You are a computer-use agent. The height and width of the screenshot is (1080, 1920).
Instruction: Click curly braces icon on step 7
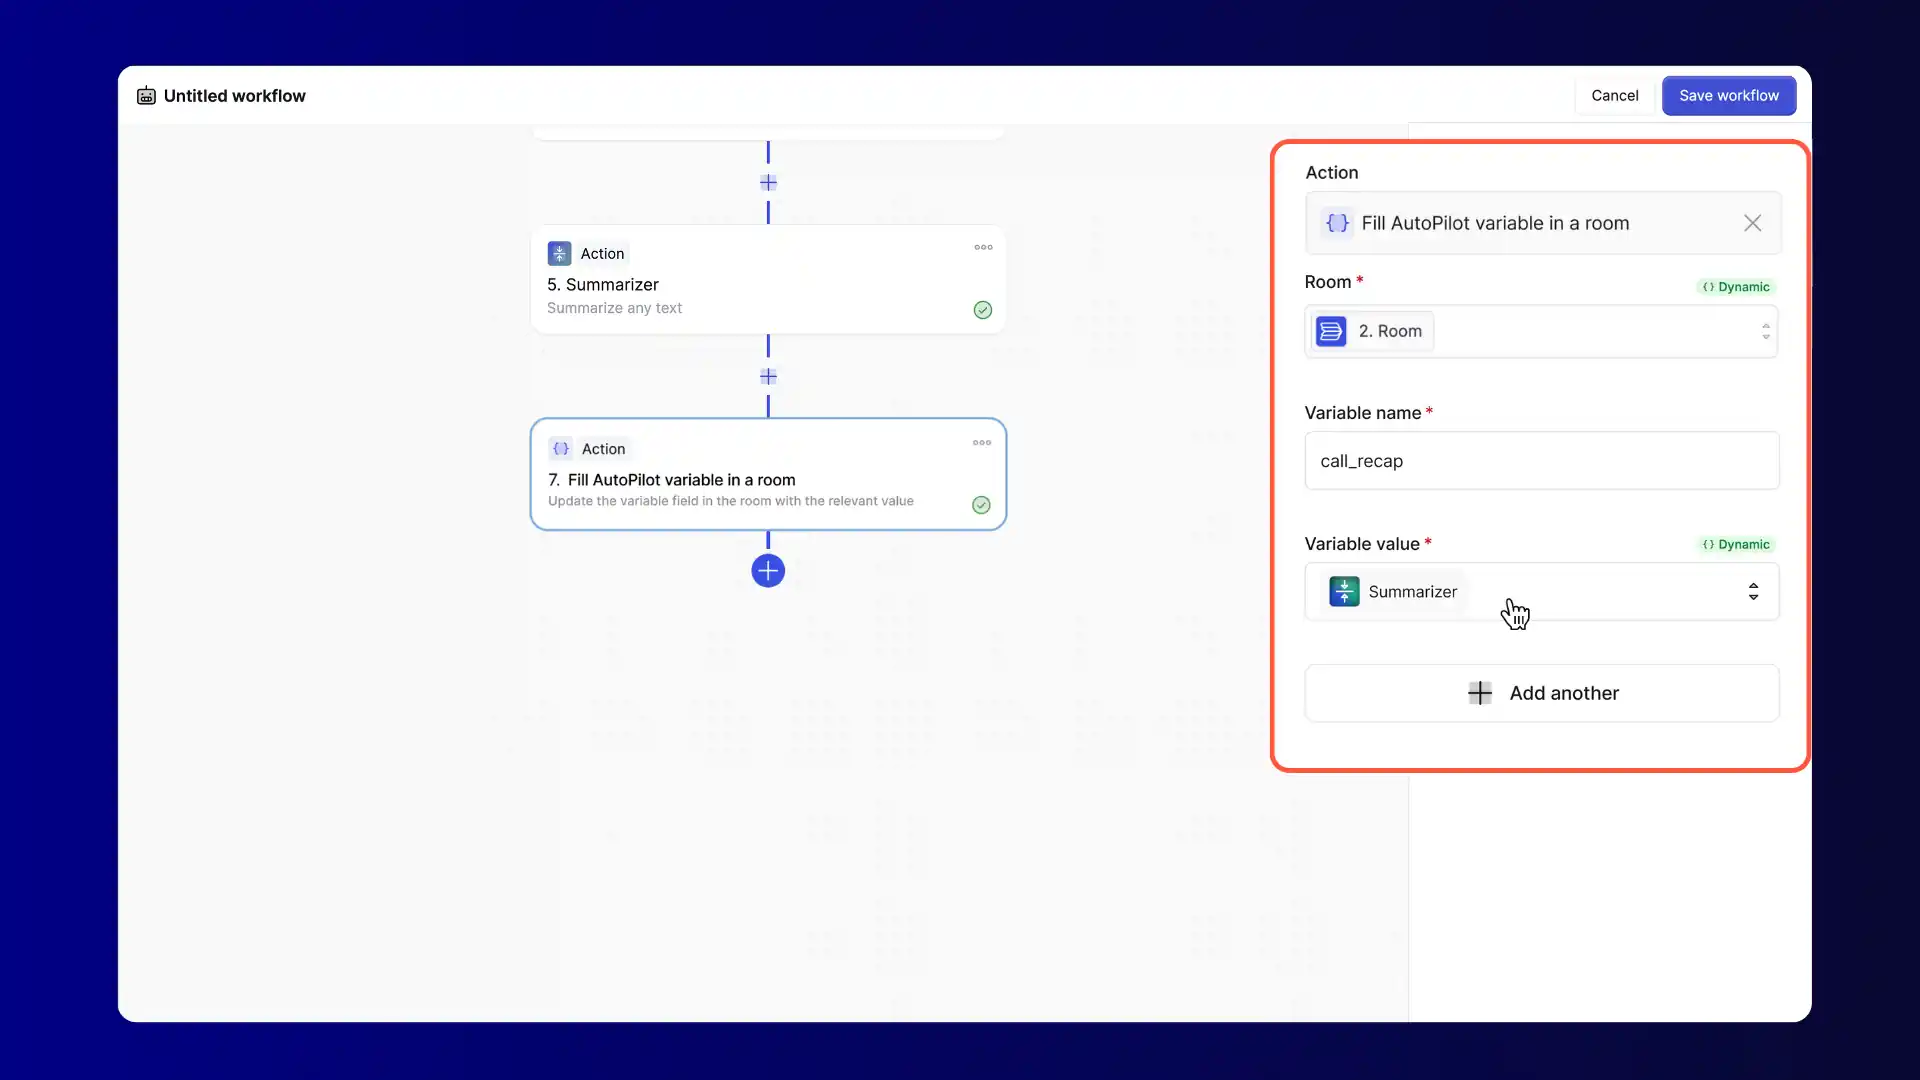[561, 448]
